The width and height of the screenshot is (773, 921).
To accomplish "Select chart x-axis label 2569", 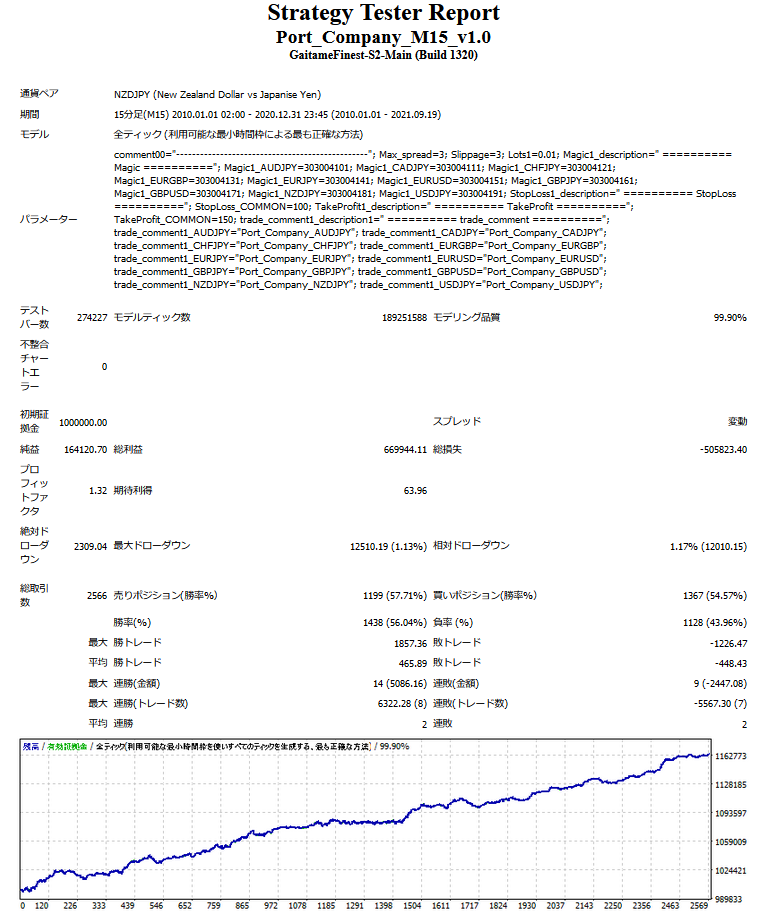I will [x=698, y=906].
